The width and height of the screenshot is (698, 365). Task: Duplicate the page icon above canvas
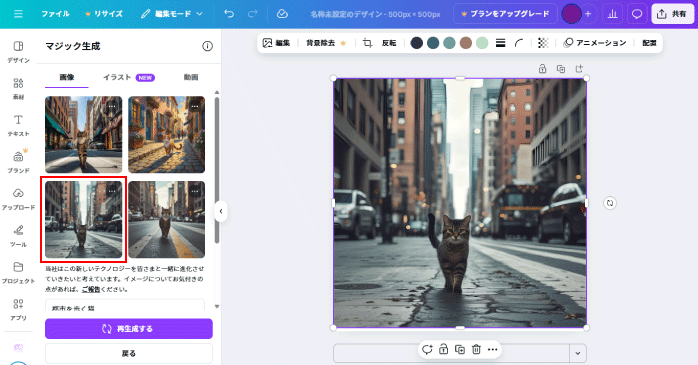561,69
